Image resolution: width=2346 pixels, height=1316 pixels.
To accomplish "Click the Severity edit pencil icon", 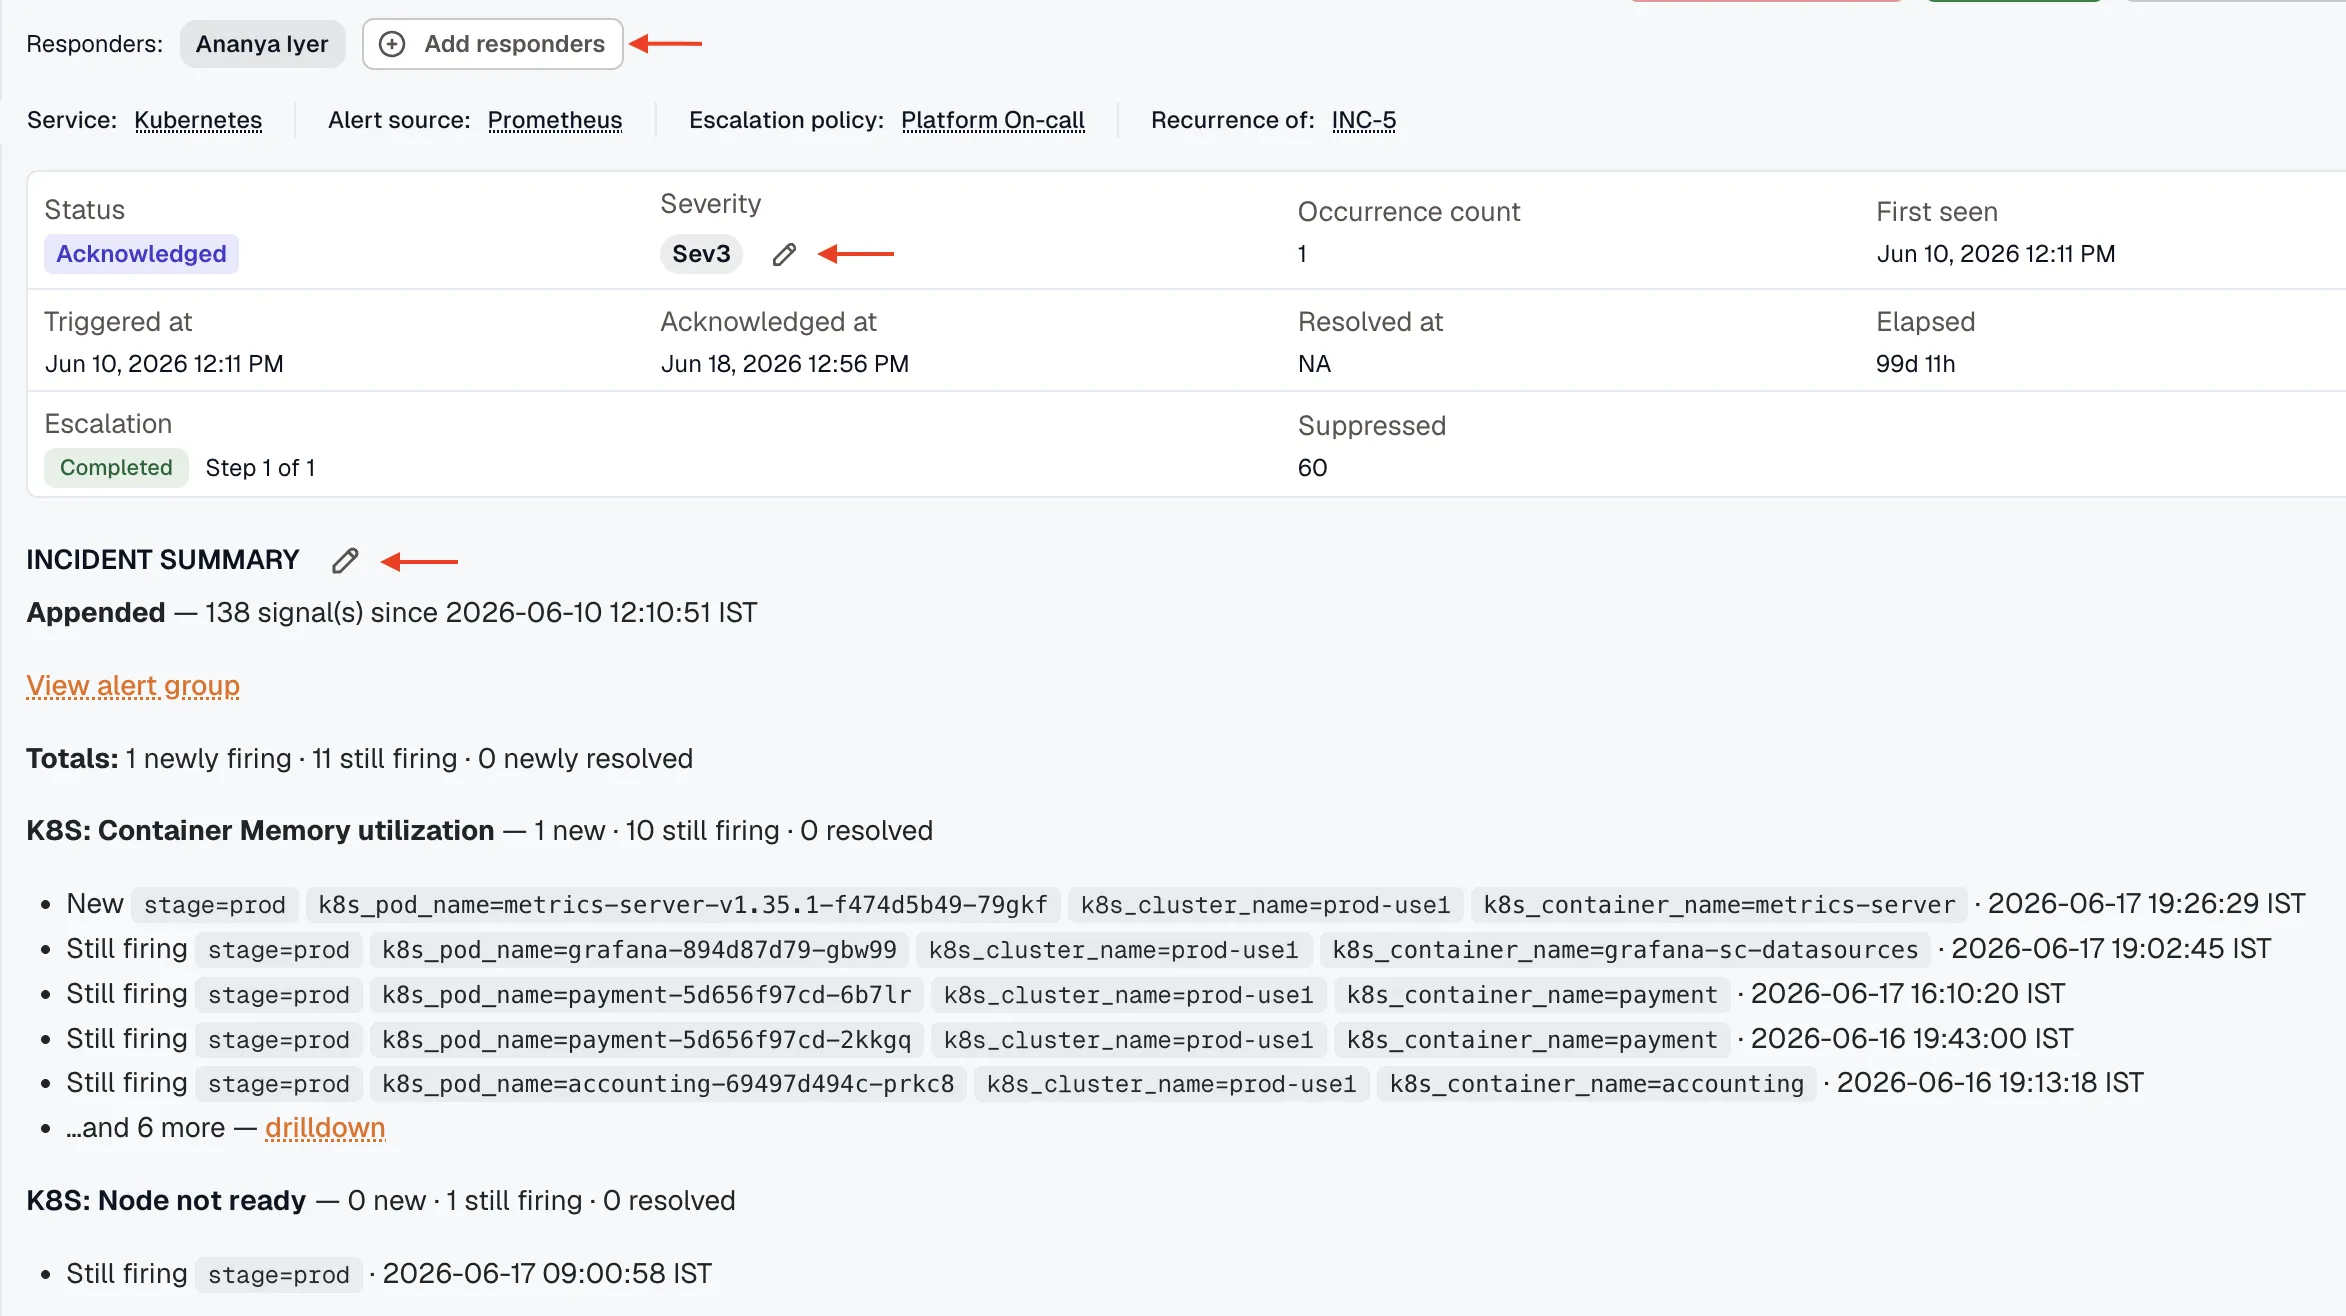I will [x=784, y=255].
